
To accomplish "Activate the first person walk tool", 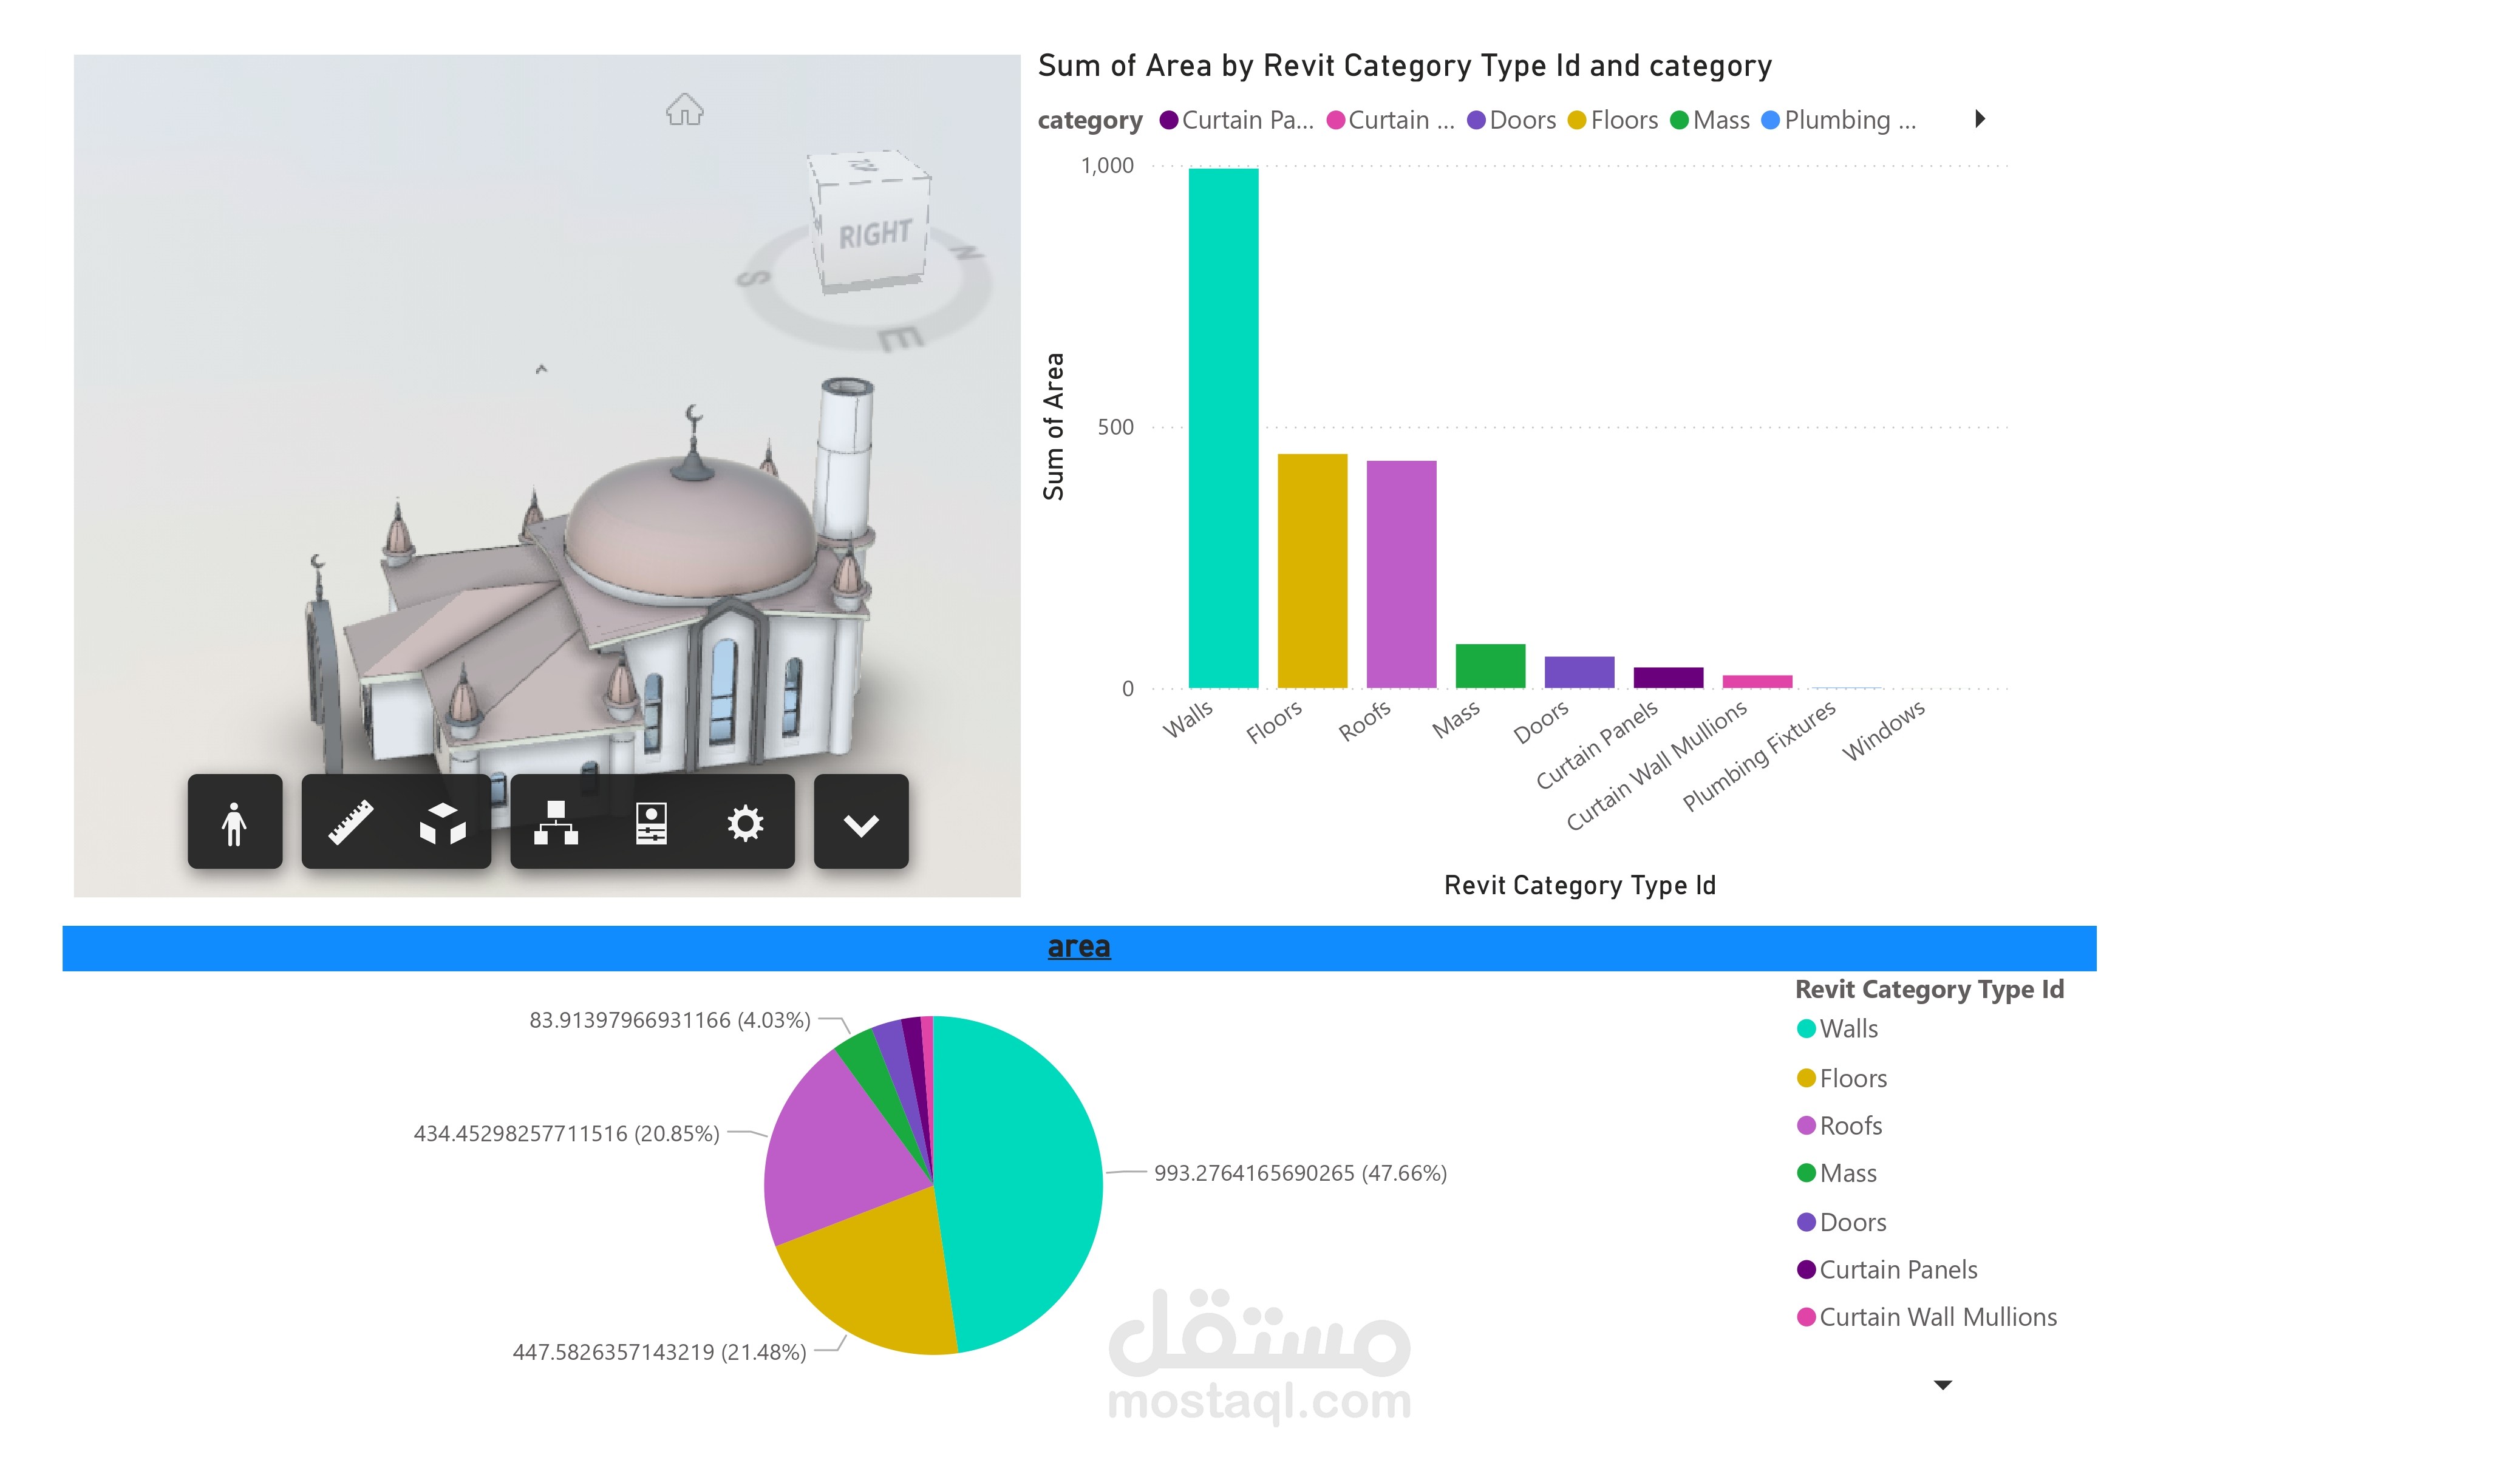I will pyautogui.click(x=234, y=823).
